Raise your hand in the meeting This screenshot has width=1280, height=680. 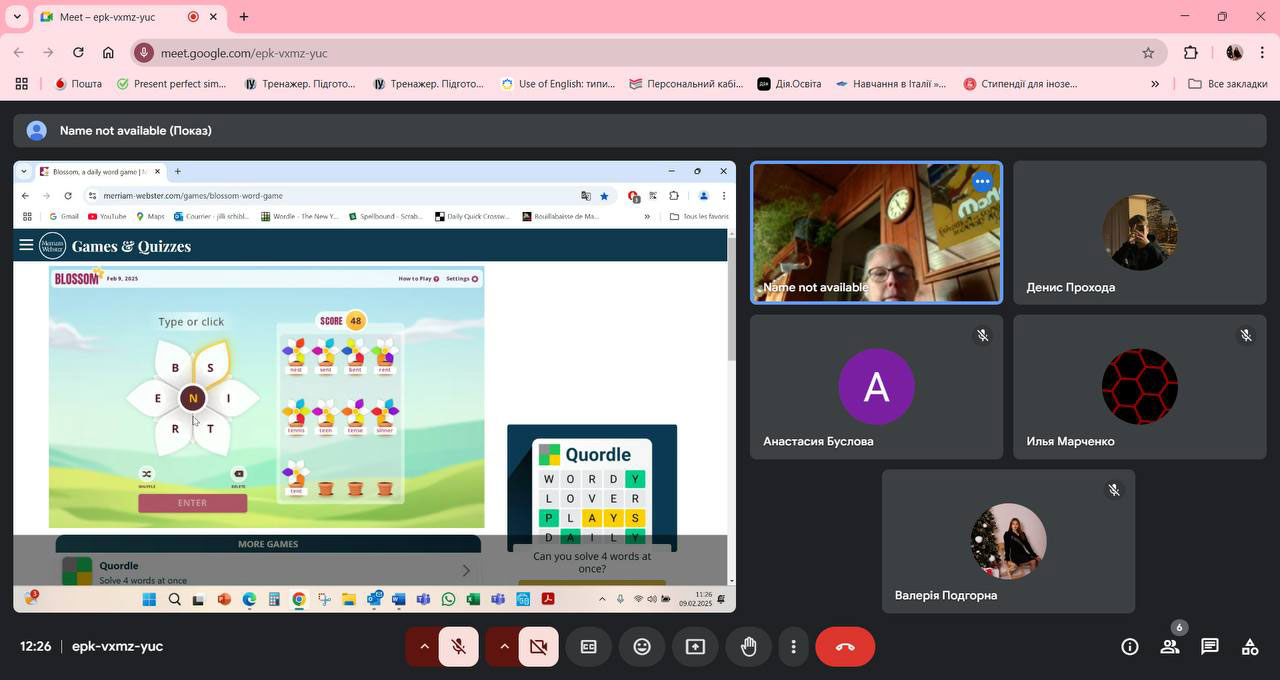click(x=748, y=647)
